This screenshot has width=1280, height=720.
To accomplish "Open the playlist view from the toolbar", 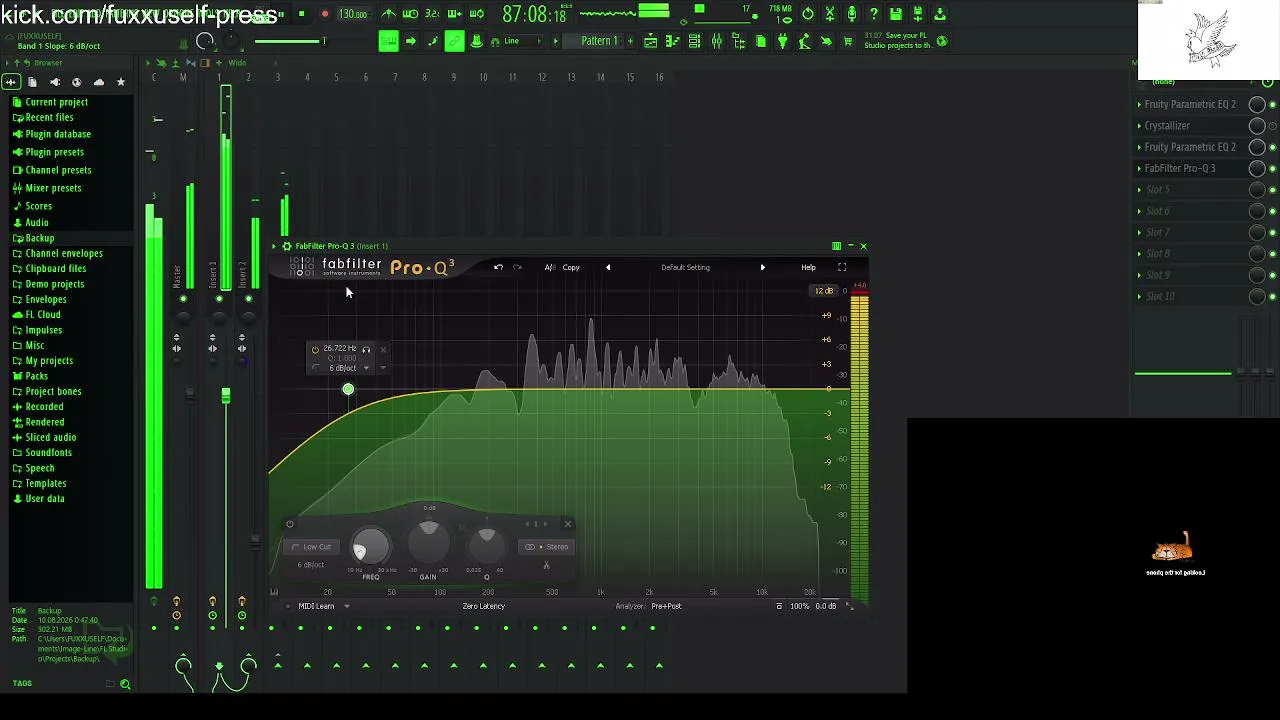I will 650,41.
